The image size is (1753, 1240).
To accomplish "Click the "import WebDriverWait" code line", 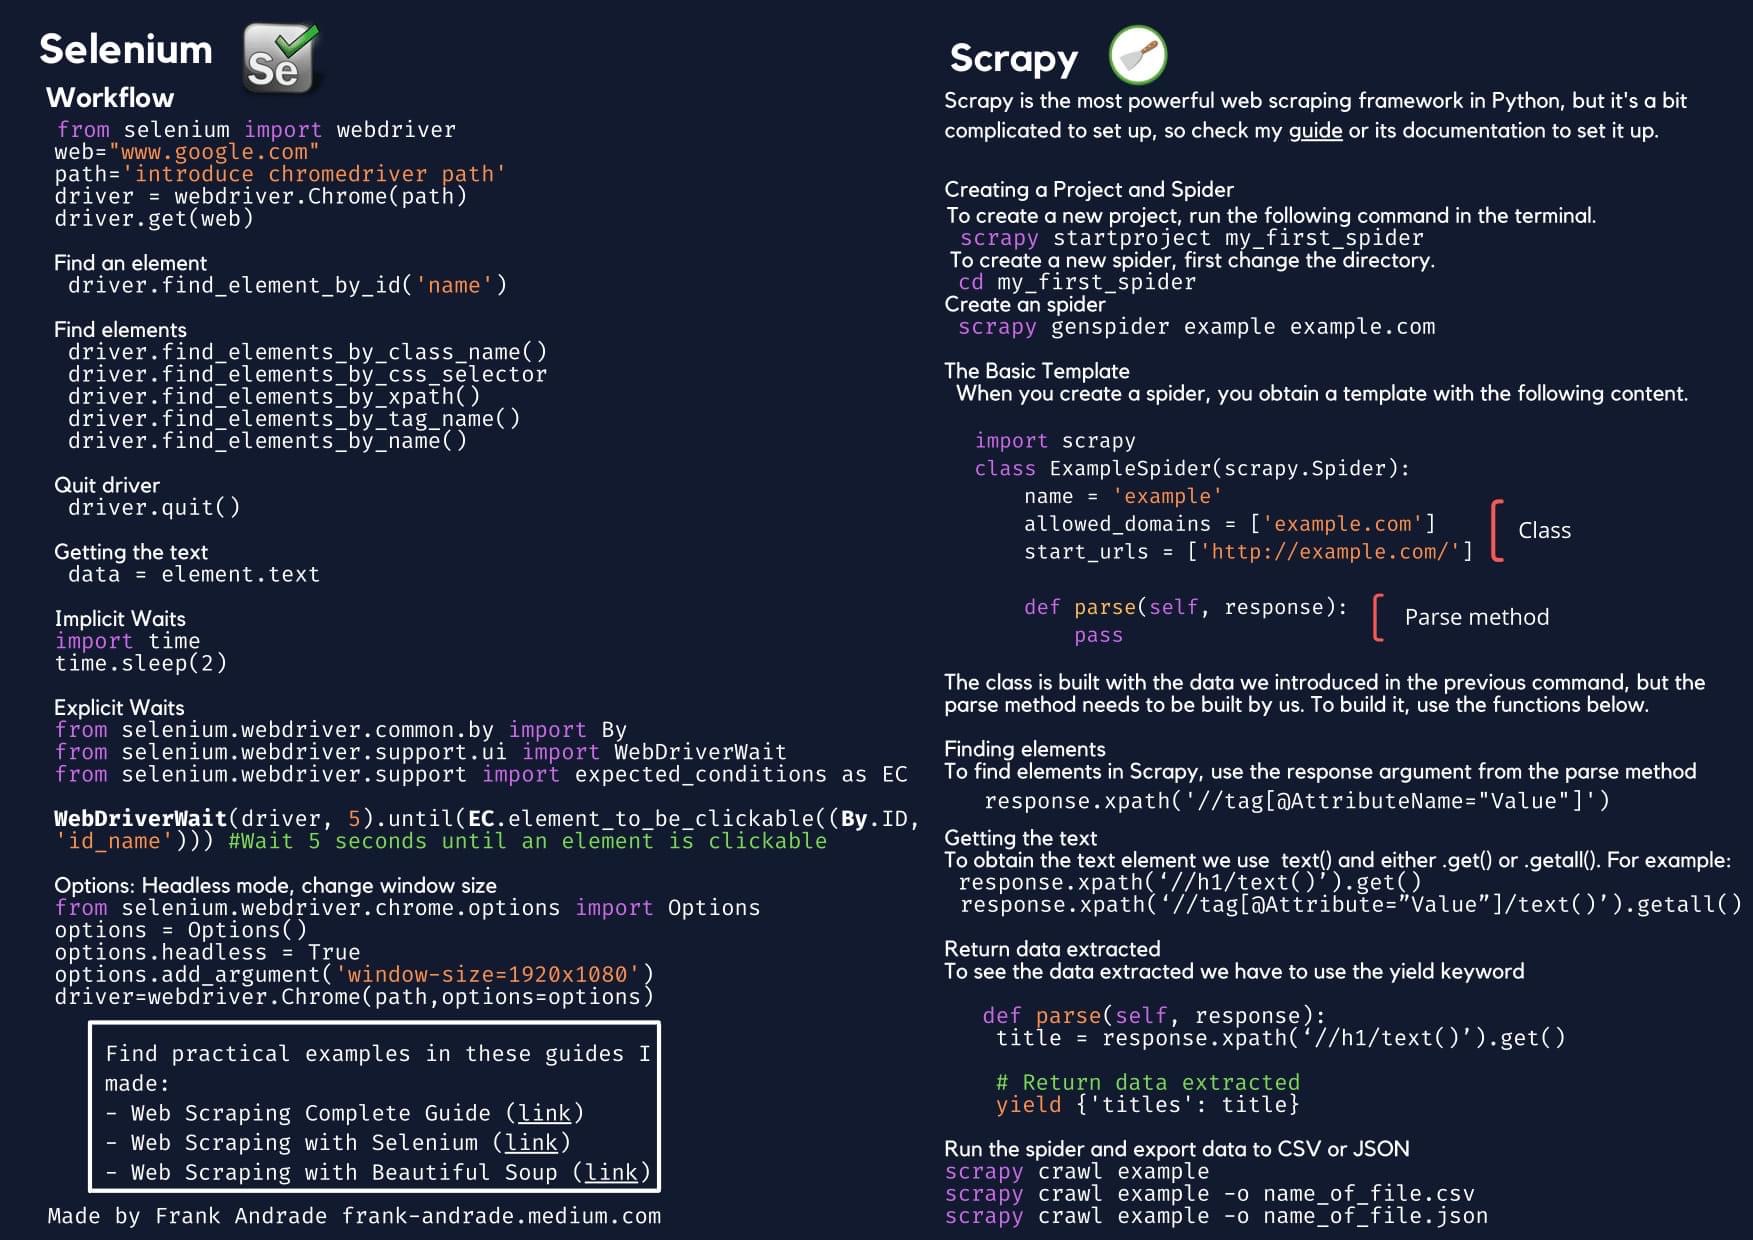I will pyautogui.click(x=421, y=752).
